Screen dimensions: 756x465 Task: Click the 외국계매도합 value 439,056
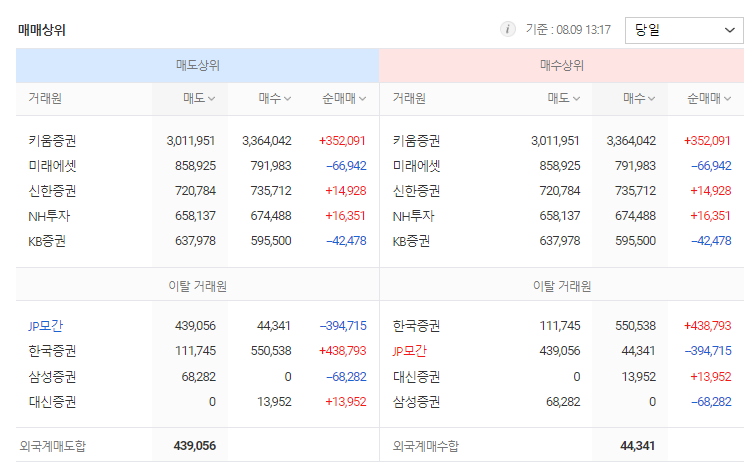coord(195,446)
